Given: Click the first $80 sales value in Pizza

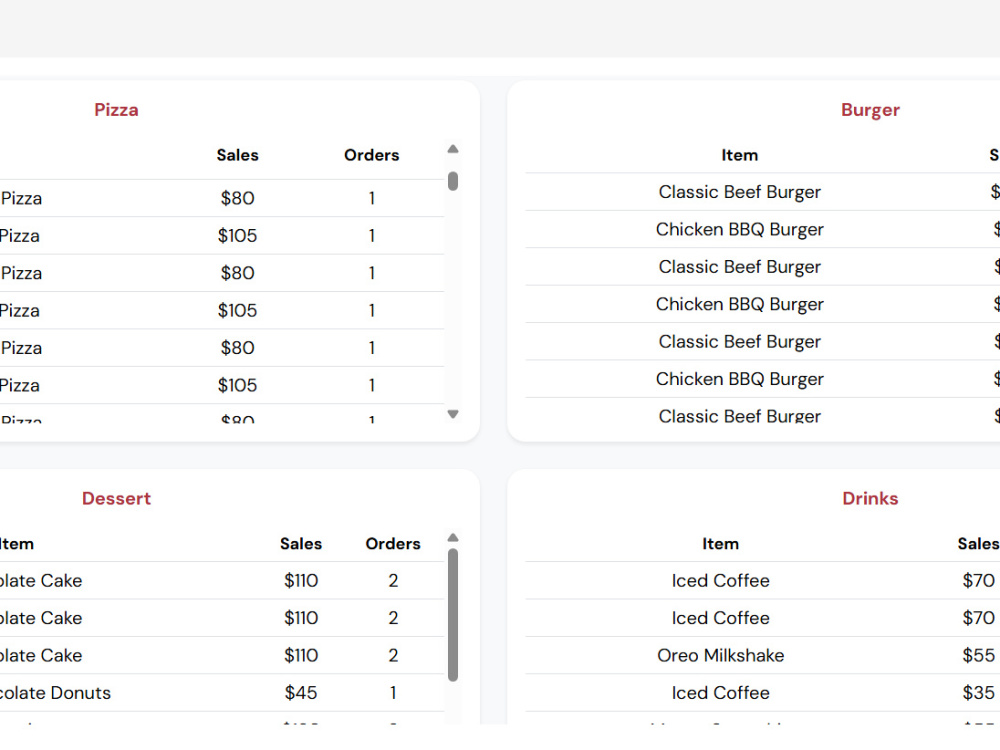Looking at the screenshot, I should click(237, 198).
